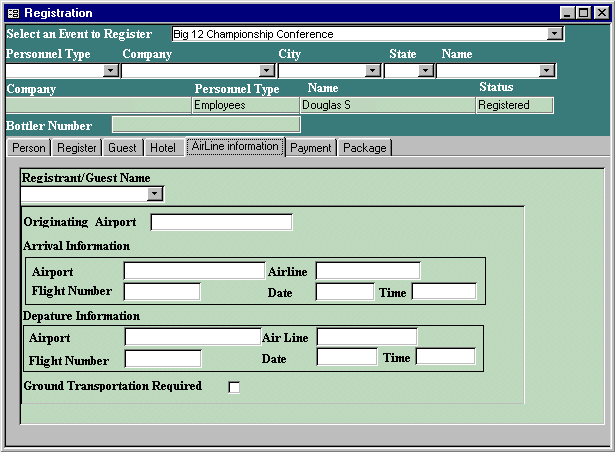Click the Departure Flight Number field
Screen dimensions: 615x452
click(x=163, y=359)
